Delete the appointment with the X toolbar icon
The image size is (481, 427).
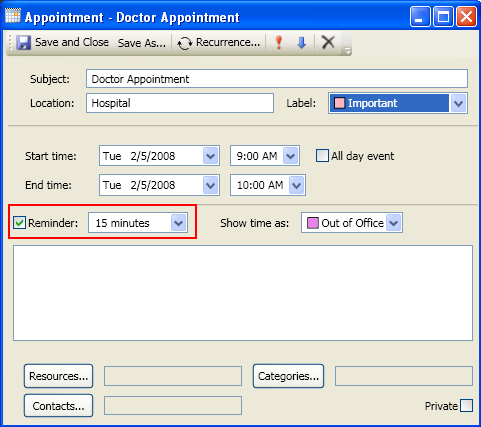pos(328,42)
